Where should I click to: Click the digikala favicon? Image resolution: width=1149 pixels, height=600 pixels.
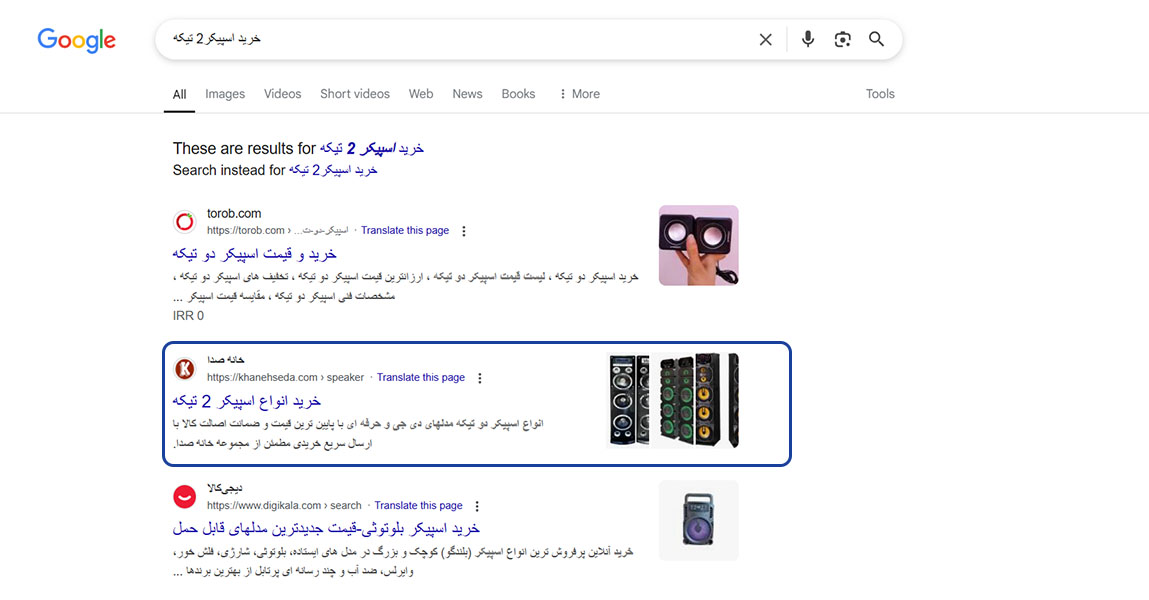coord(185,497)
